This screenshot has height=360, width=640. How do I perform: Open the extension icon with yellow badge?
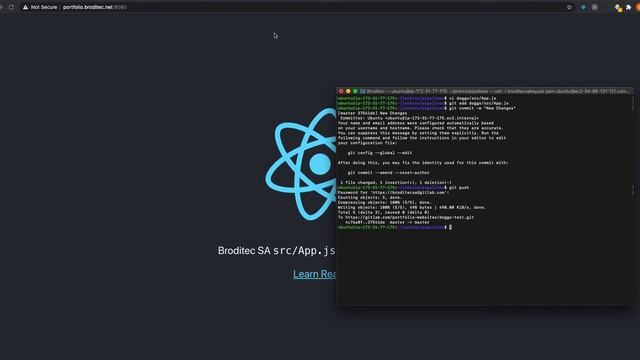(x=618, y=7)
